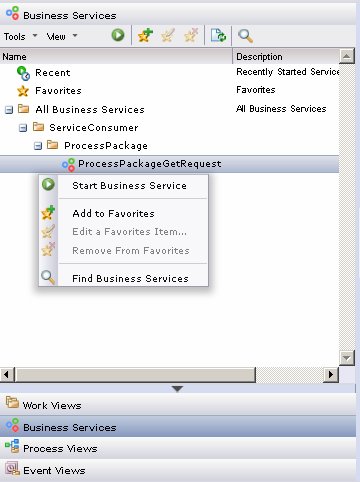Click the magnifying glass Find toolbar icon
360x482 pixels.
(x=245, y=35)
